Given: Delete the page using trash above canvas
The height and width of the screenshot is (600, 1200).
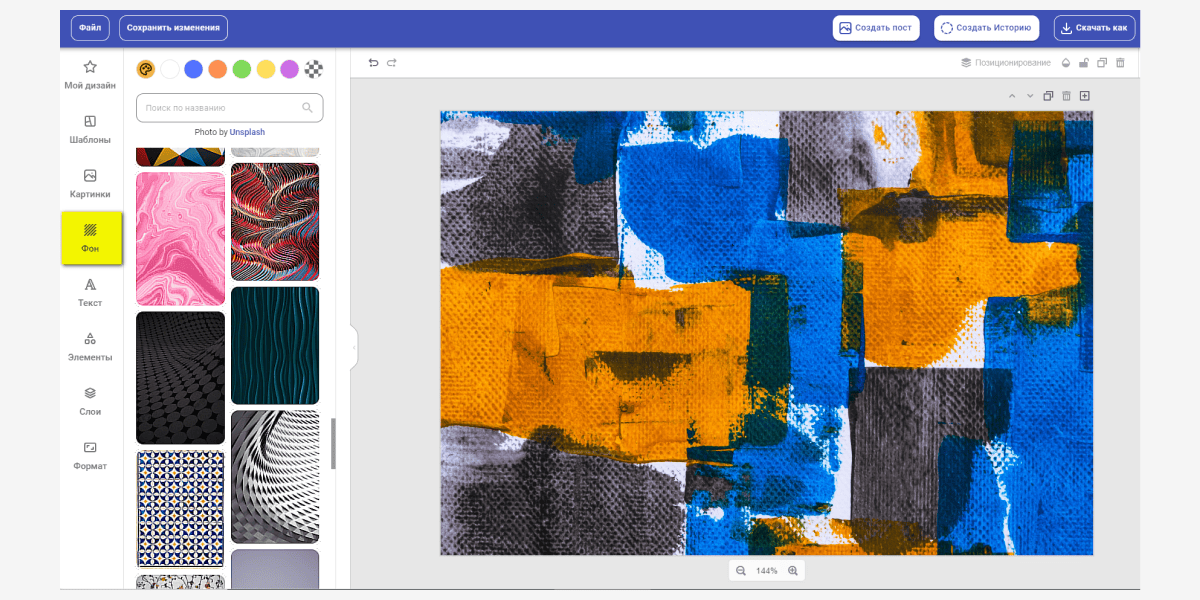Looking at the screenshot, I should point(1066,96).
